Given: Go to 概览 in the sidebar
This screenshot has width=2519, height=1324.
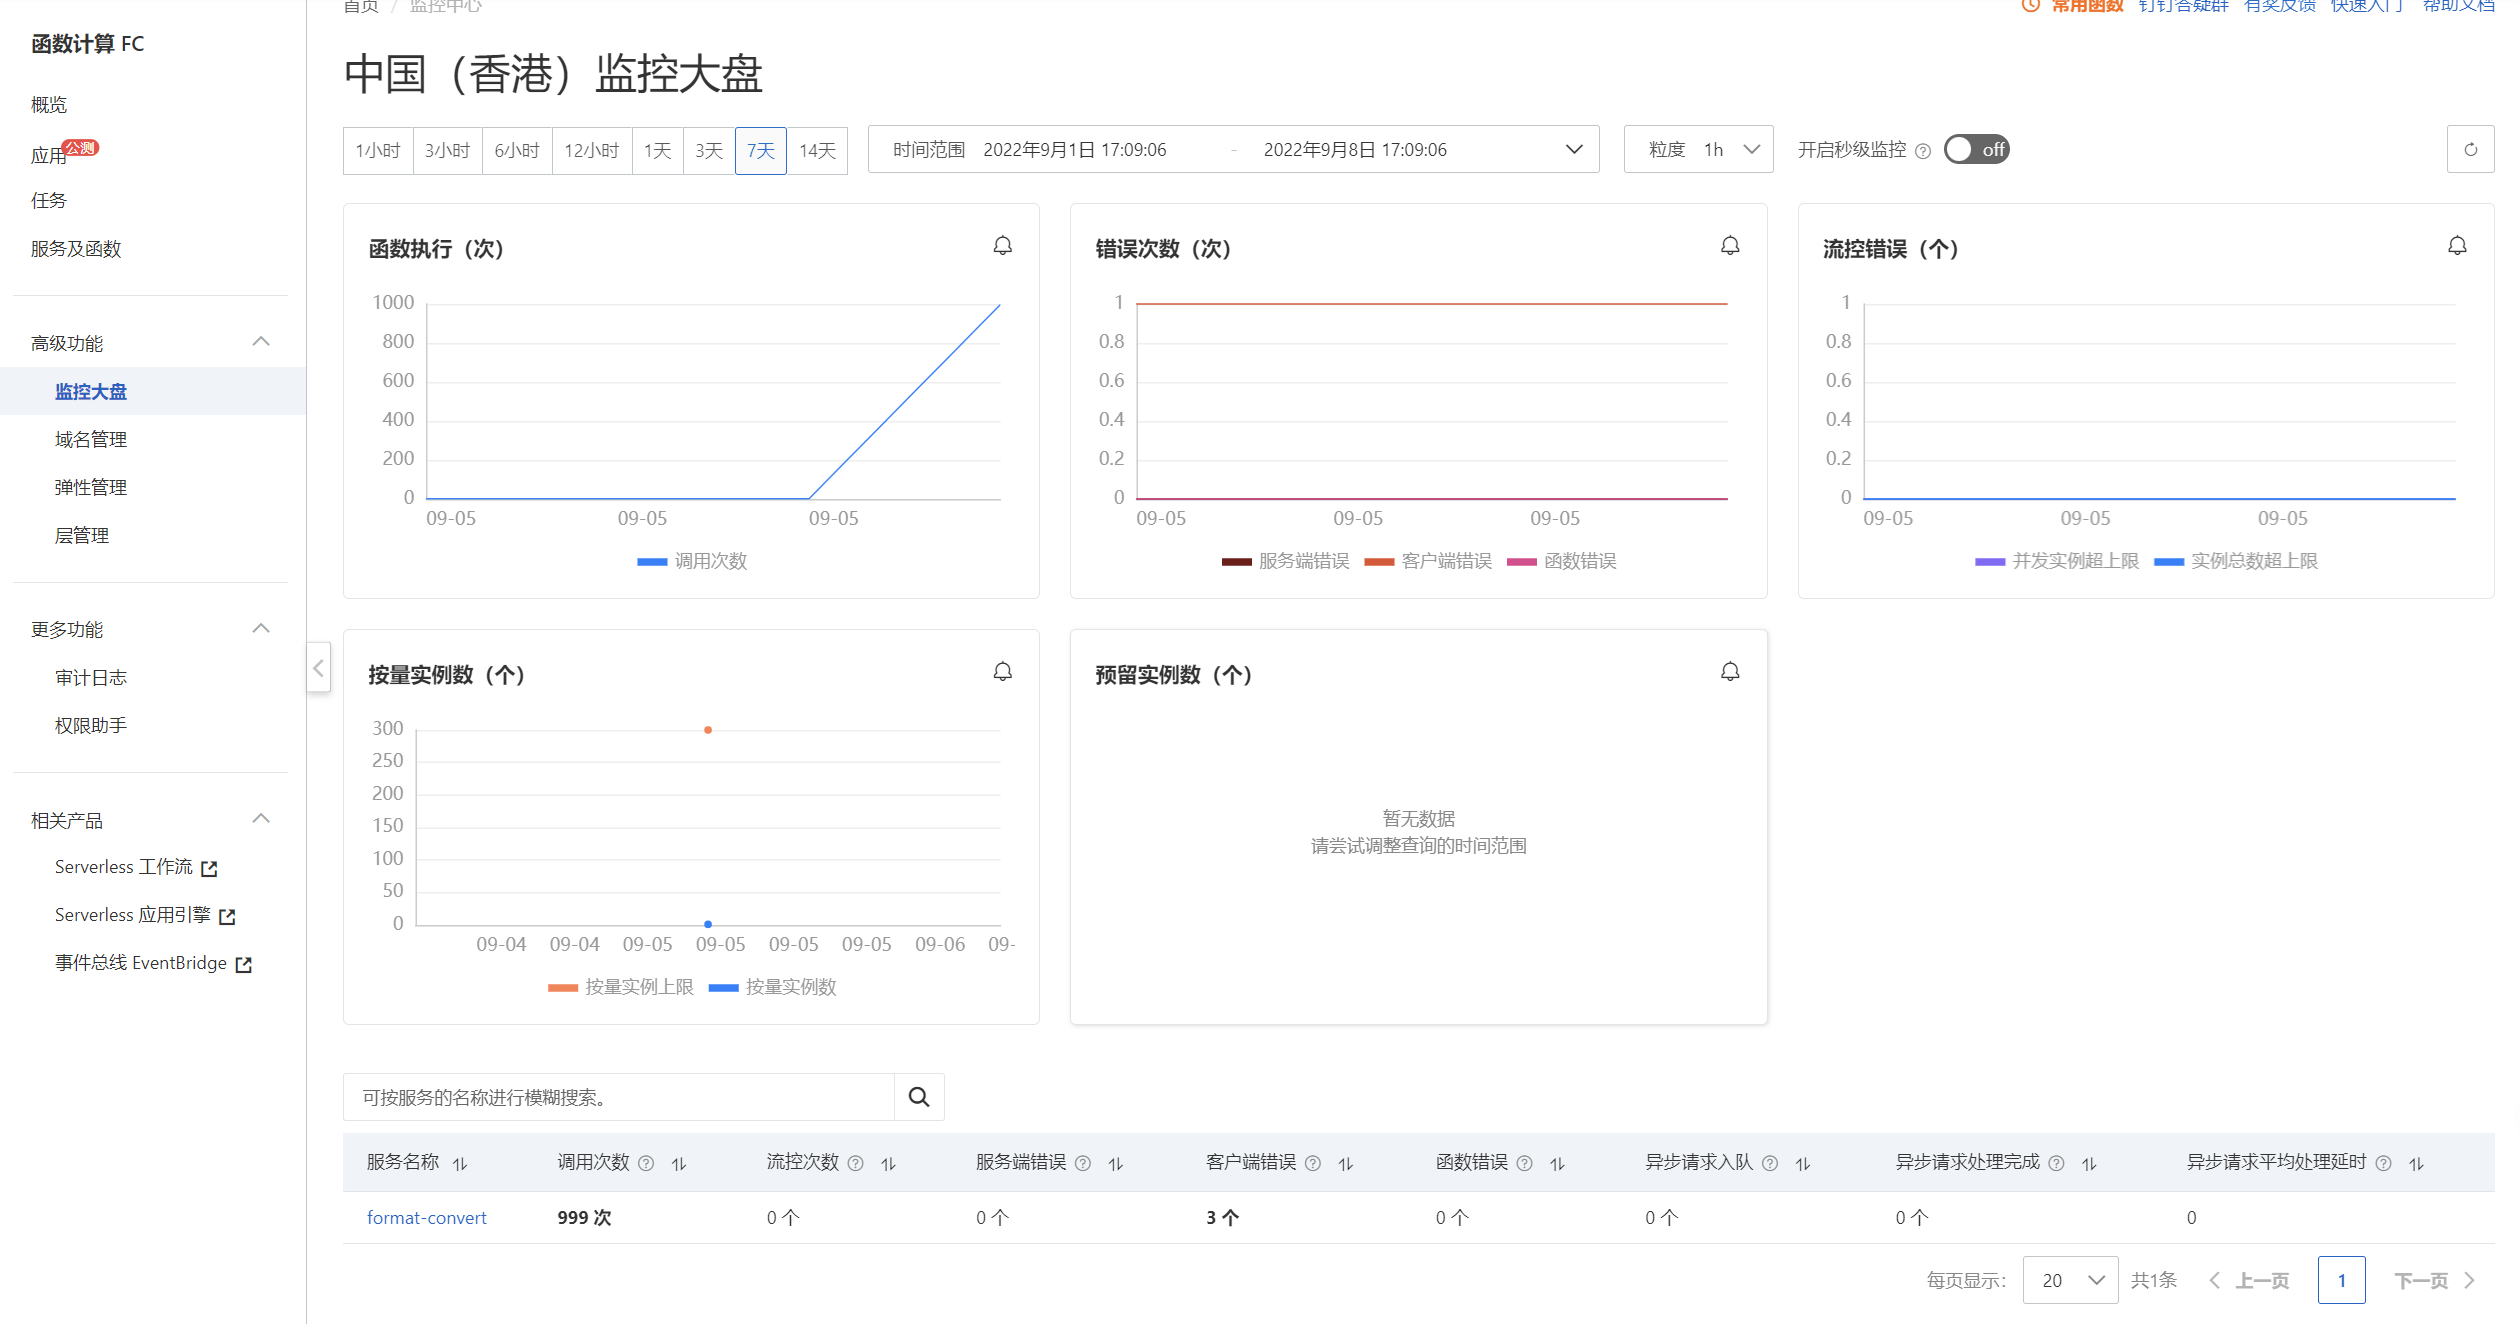Looking at the screenshot, I should 49,105.
